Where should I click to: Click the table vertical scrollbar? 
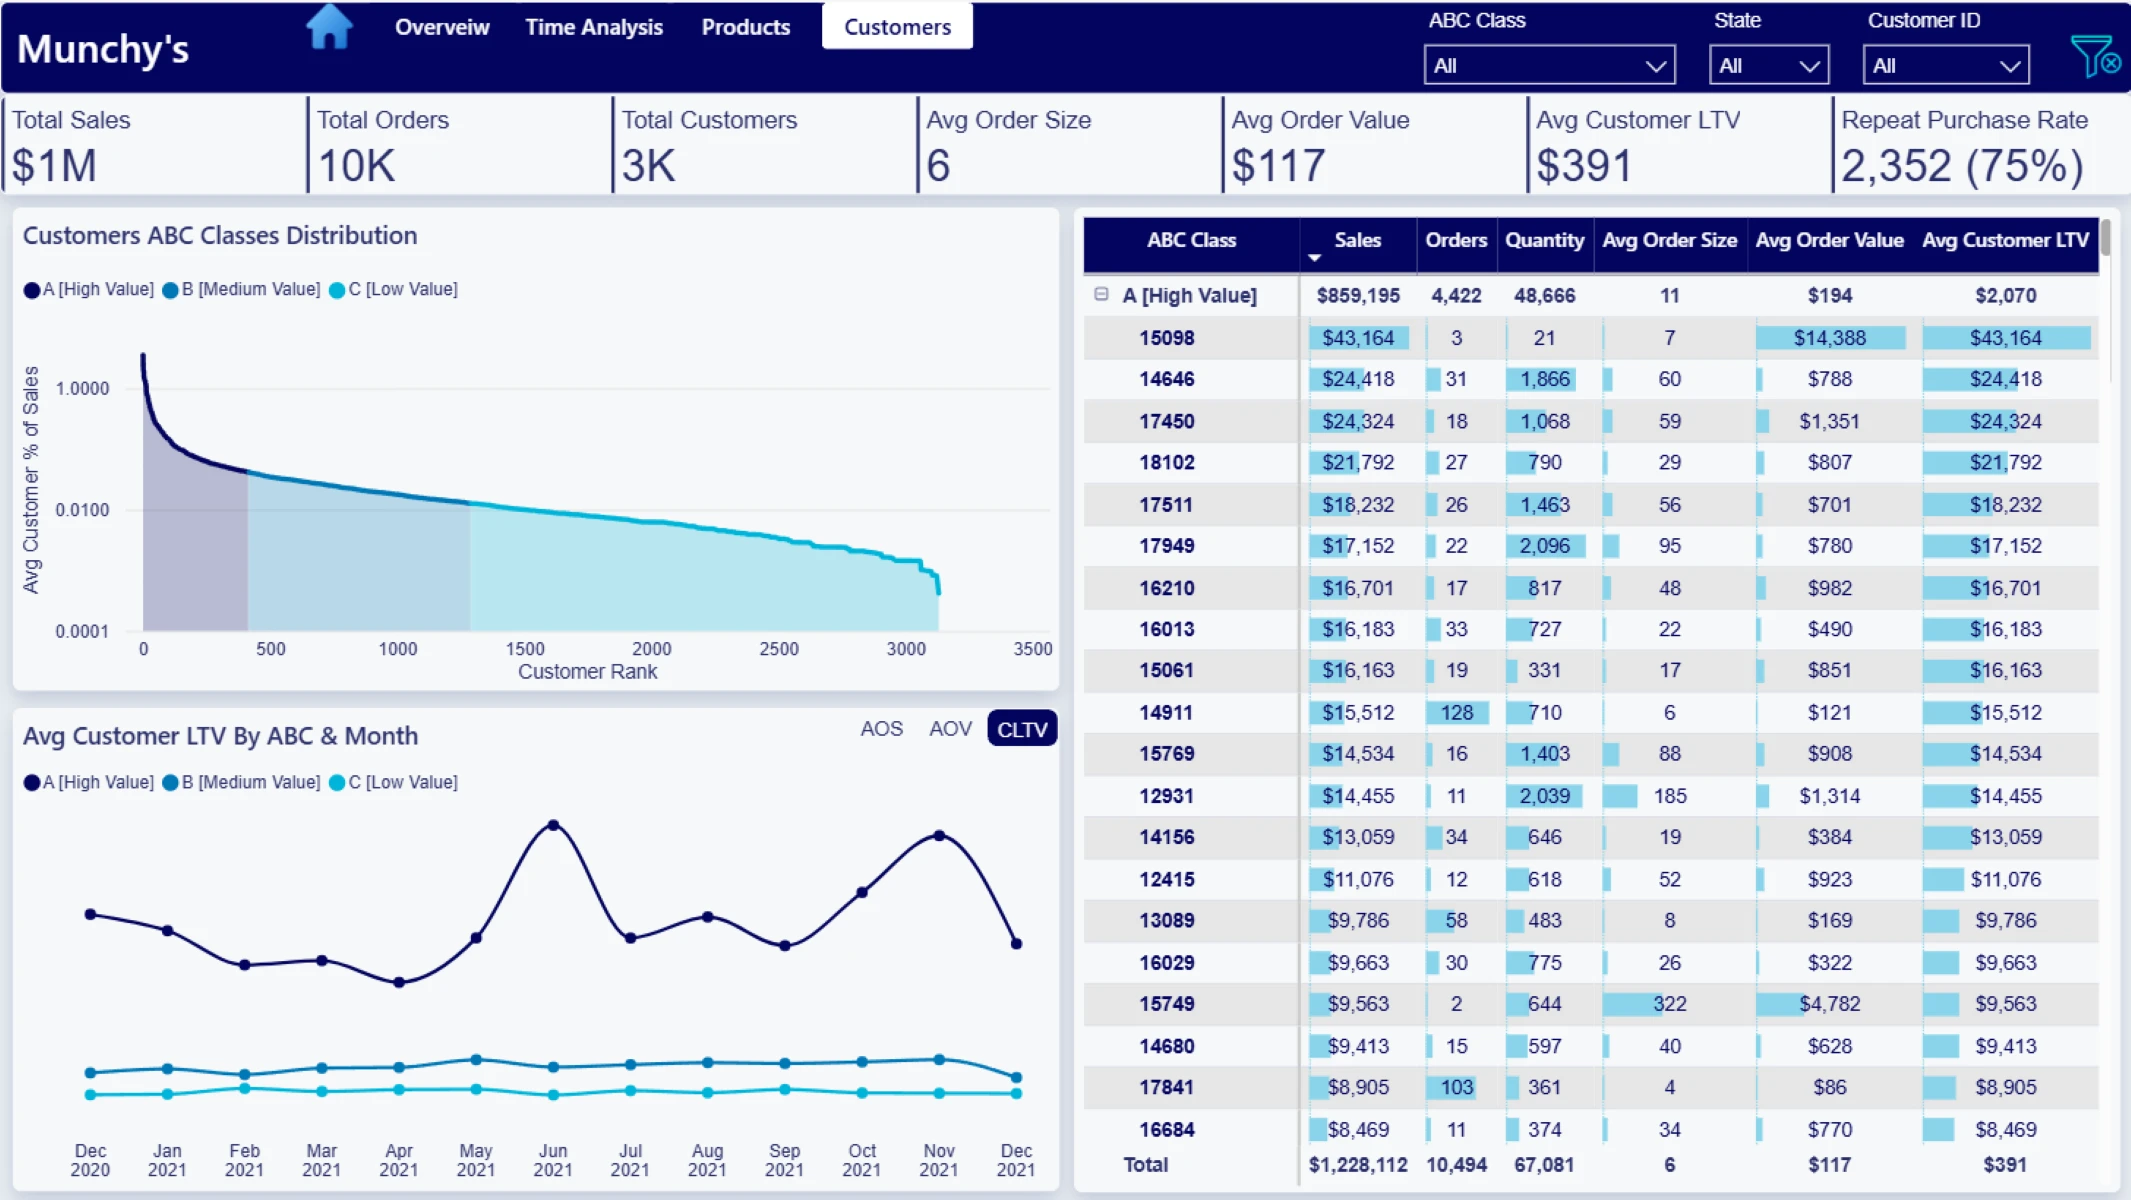click(x=2105, y=240)
